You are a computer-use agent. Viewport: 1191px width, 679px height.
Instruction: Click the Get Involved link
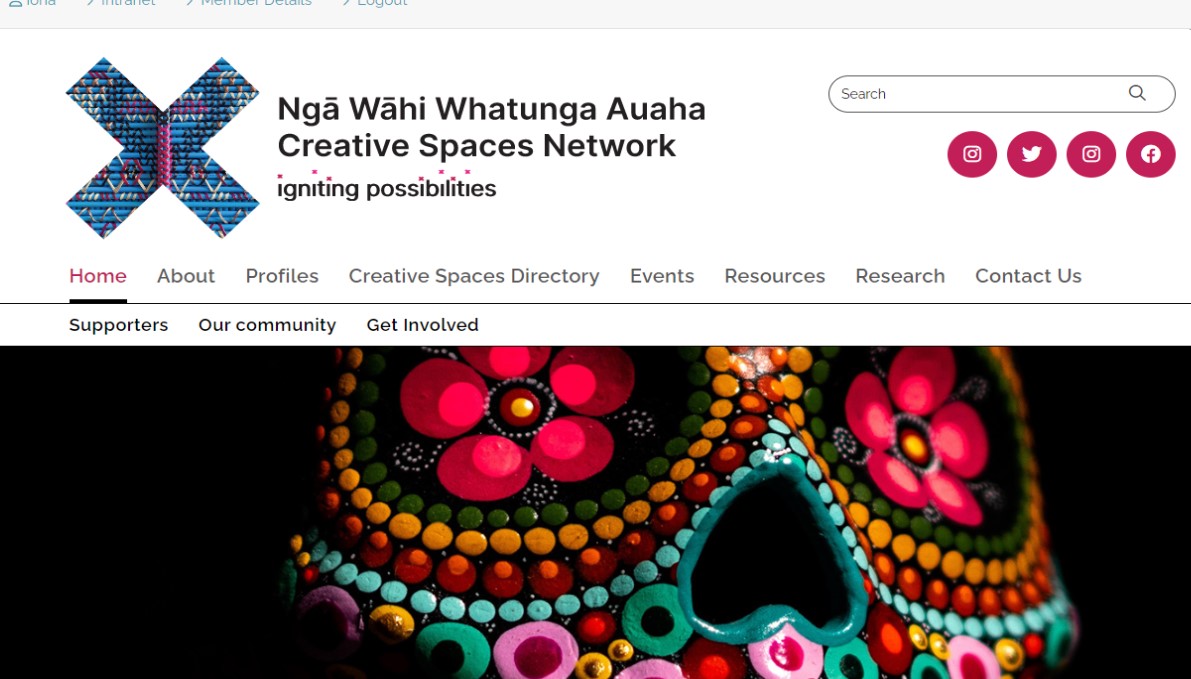[x=422, y=325]
